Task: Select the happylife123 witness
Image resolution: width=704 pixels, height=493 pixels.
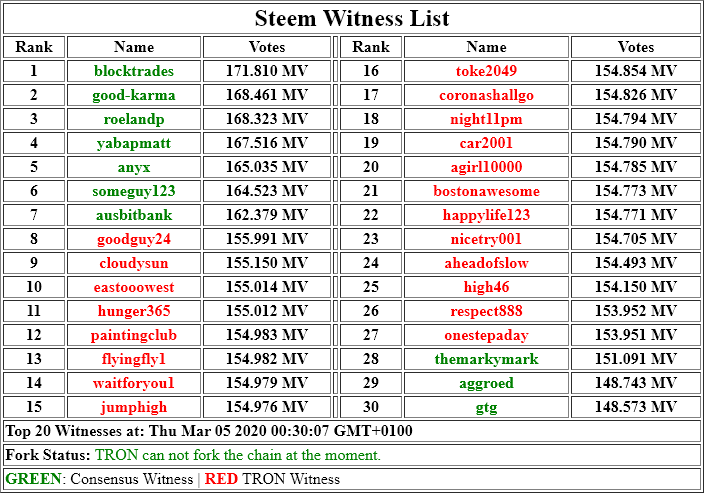Action: [486, 215]
